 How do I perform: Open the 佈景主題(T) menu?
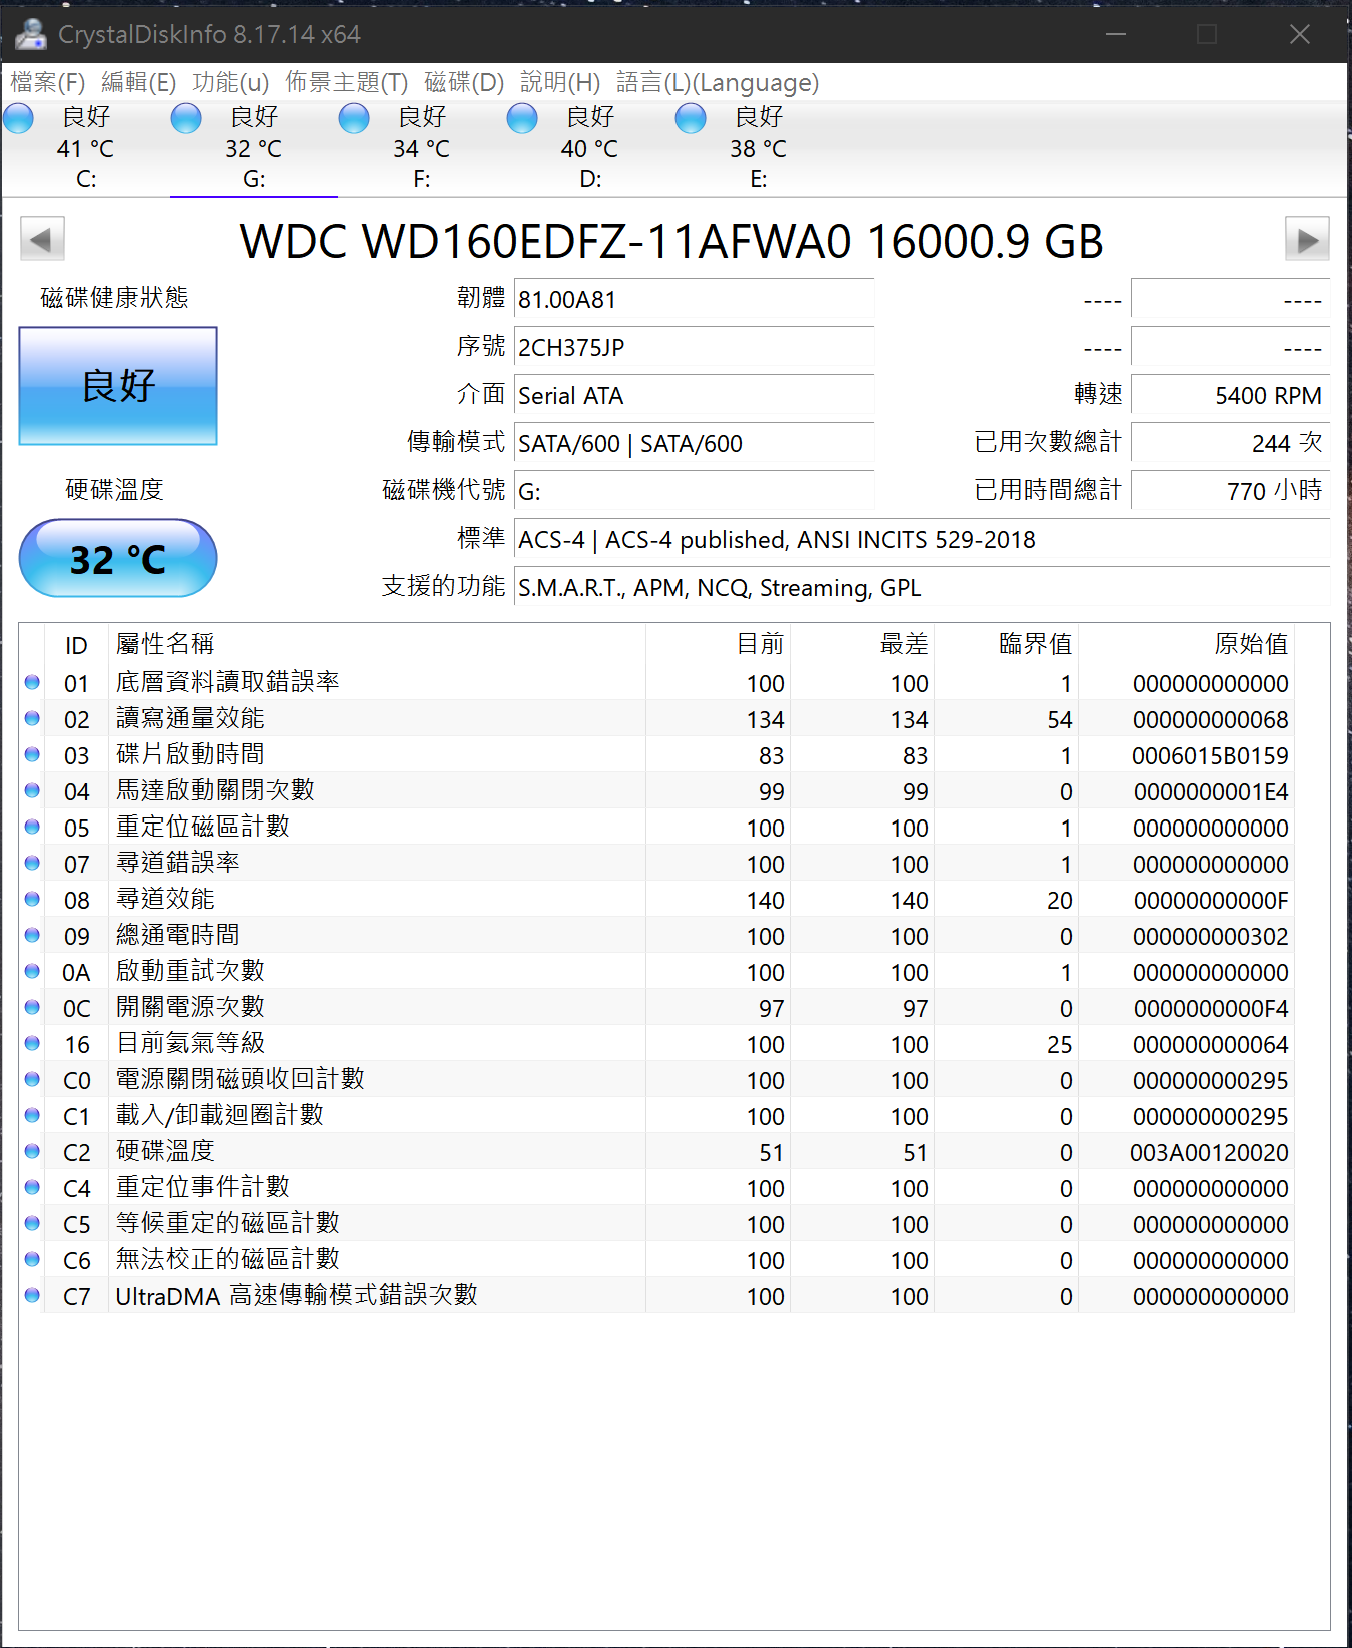tap(347, 82)
